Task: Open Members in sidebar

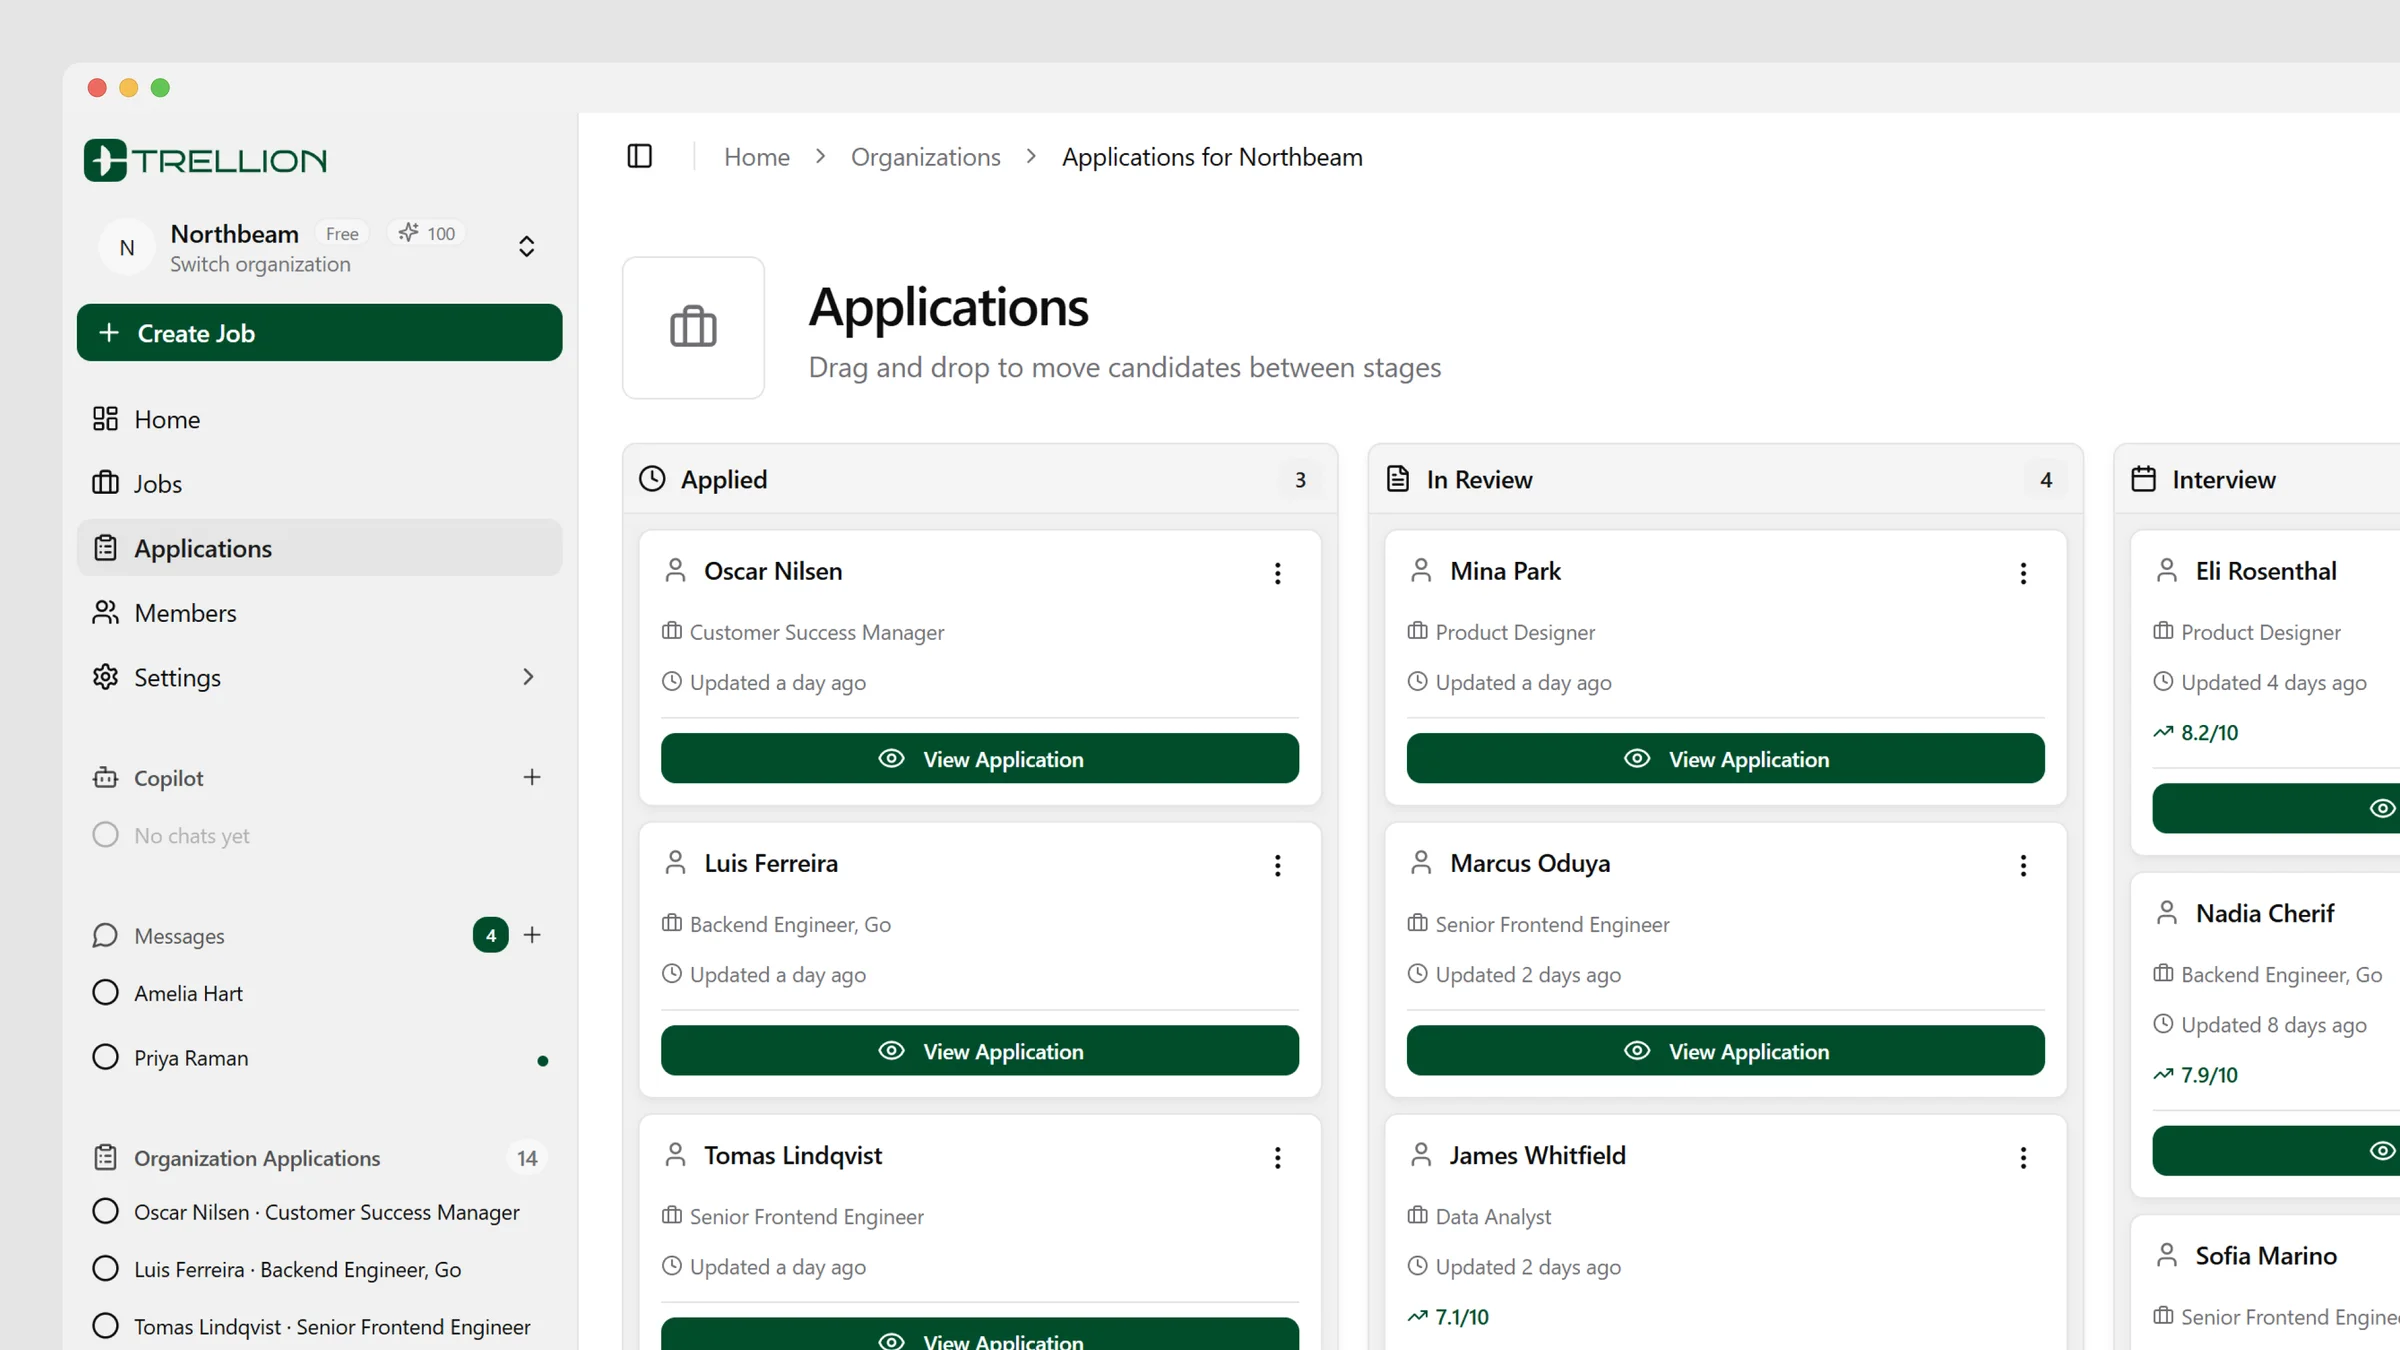Action: coord(320,612)
